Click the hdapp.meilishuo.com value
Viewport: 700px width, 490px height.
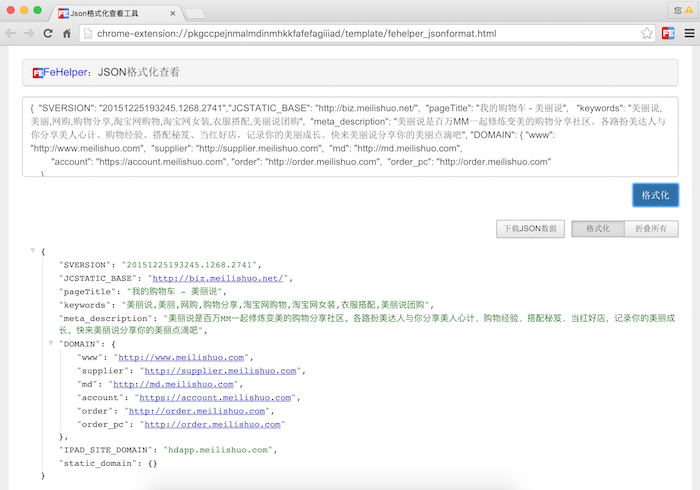click(x=218, y=450)
